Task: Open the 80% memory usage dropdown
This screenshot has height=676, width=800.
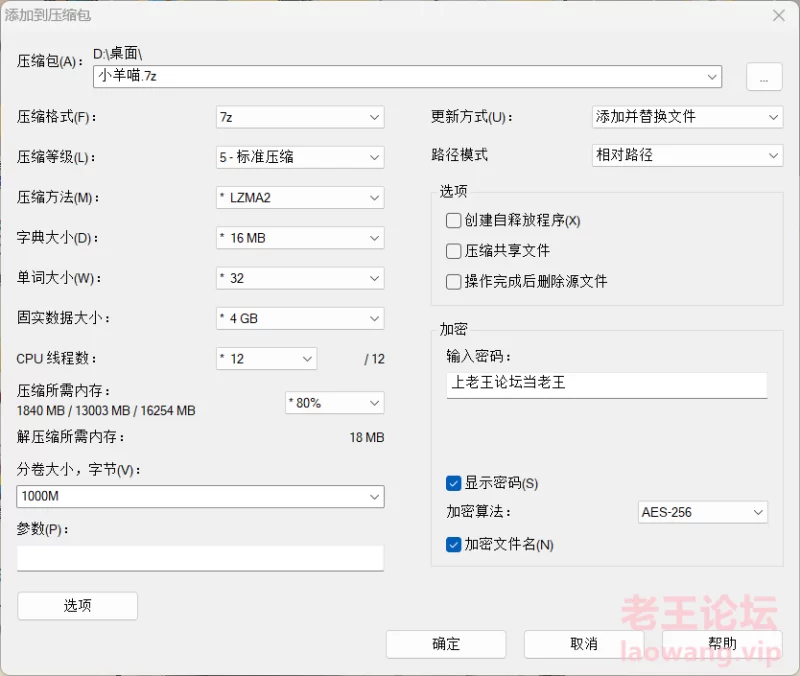Action: click(335, 403)
